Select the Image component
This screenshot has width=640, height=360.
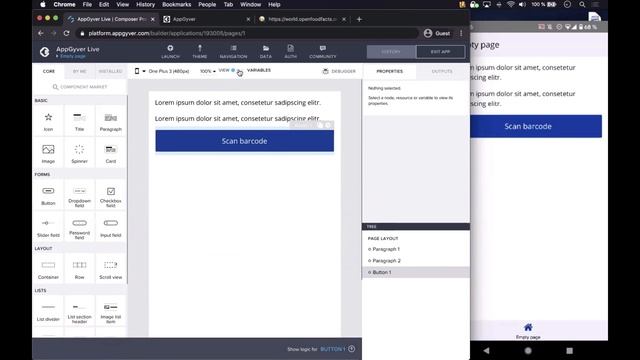[48, 154]
